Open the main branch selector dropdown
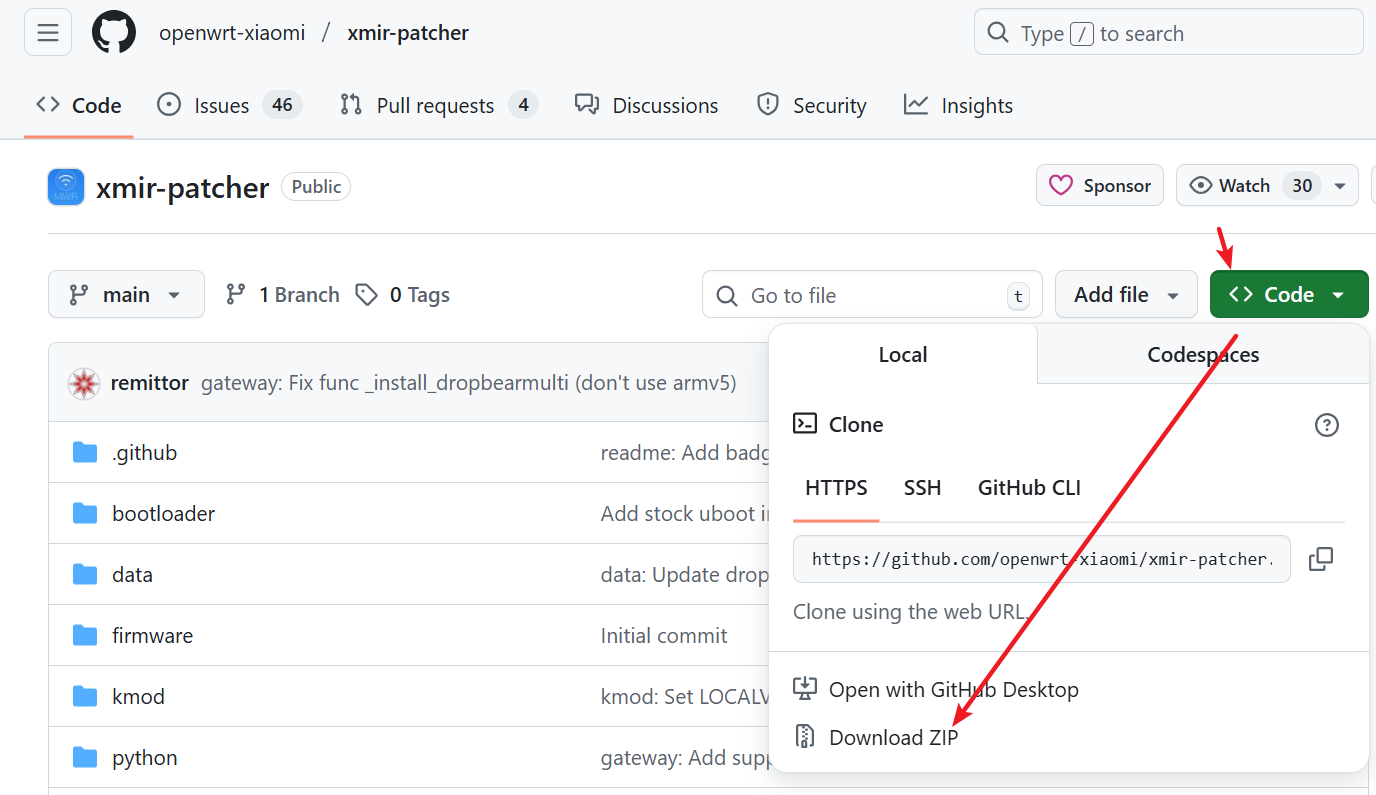 (x=126, y=295)
